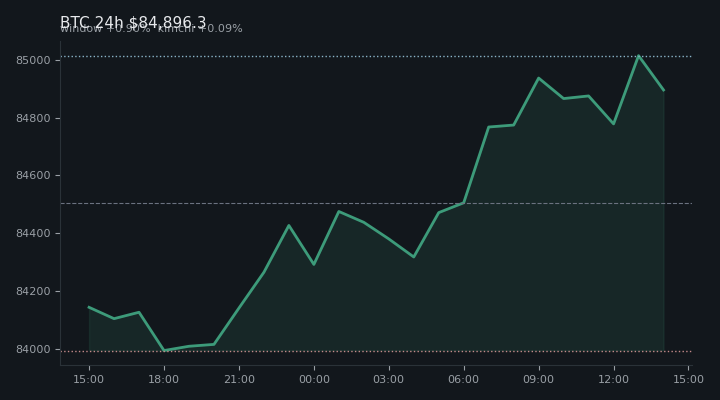Click the 03:00 x-axis label

tap(389, 379)
